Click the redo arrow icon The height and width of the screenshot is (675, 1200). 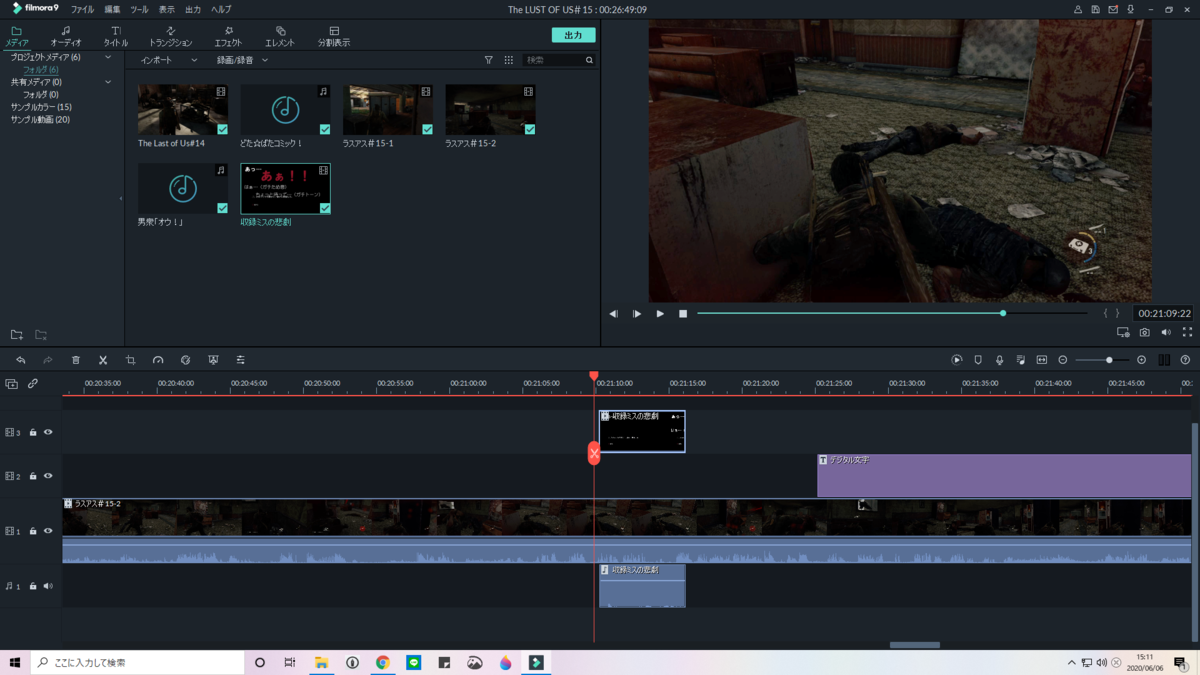(x=47, y=360)
